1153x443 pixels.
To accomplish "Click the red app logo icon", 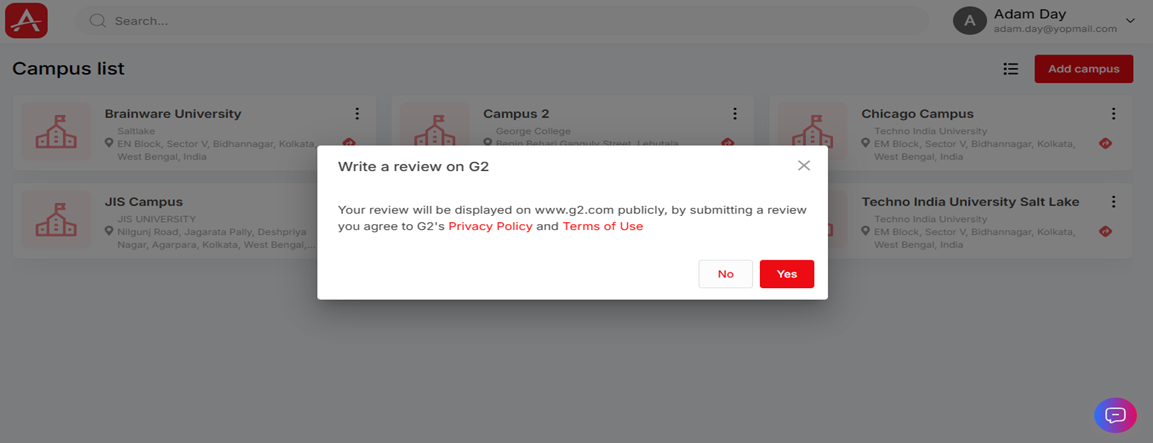I will (x=26, y=21).
